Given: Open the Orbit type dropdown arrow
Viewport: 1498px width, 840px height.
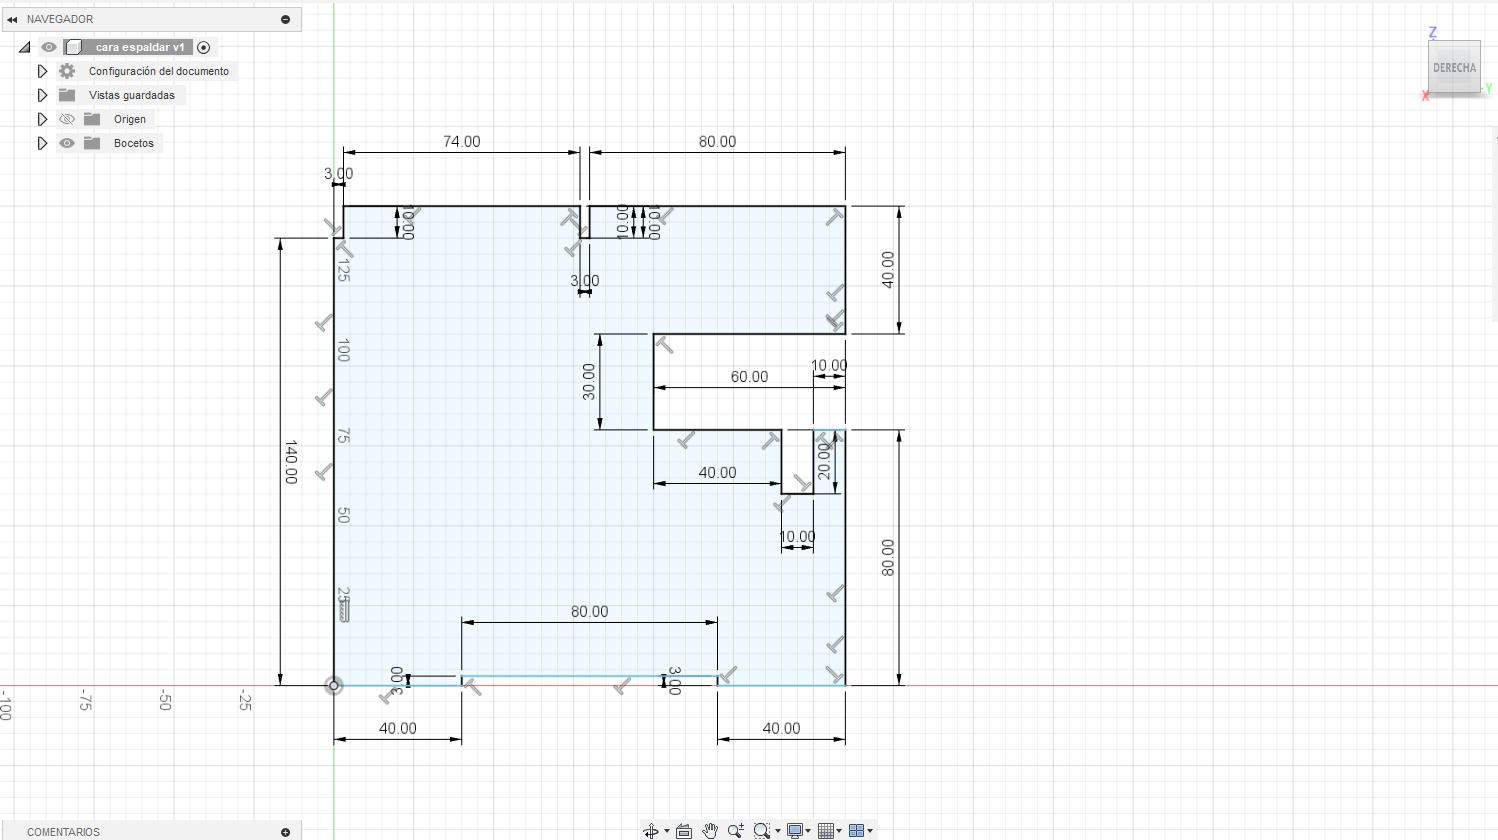Looking at the screenshot, I should coord(667,831).
